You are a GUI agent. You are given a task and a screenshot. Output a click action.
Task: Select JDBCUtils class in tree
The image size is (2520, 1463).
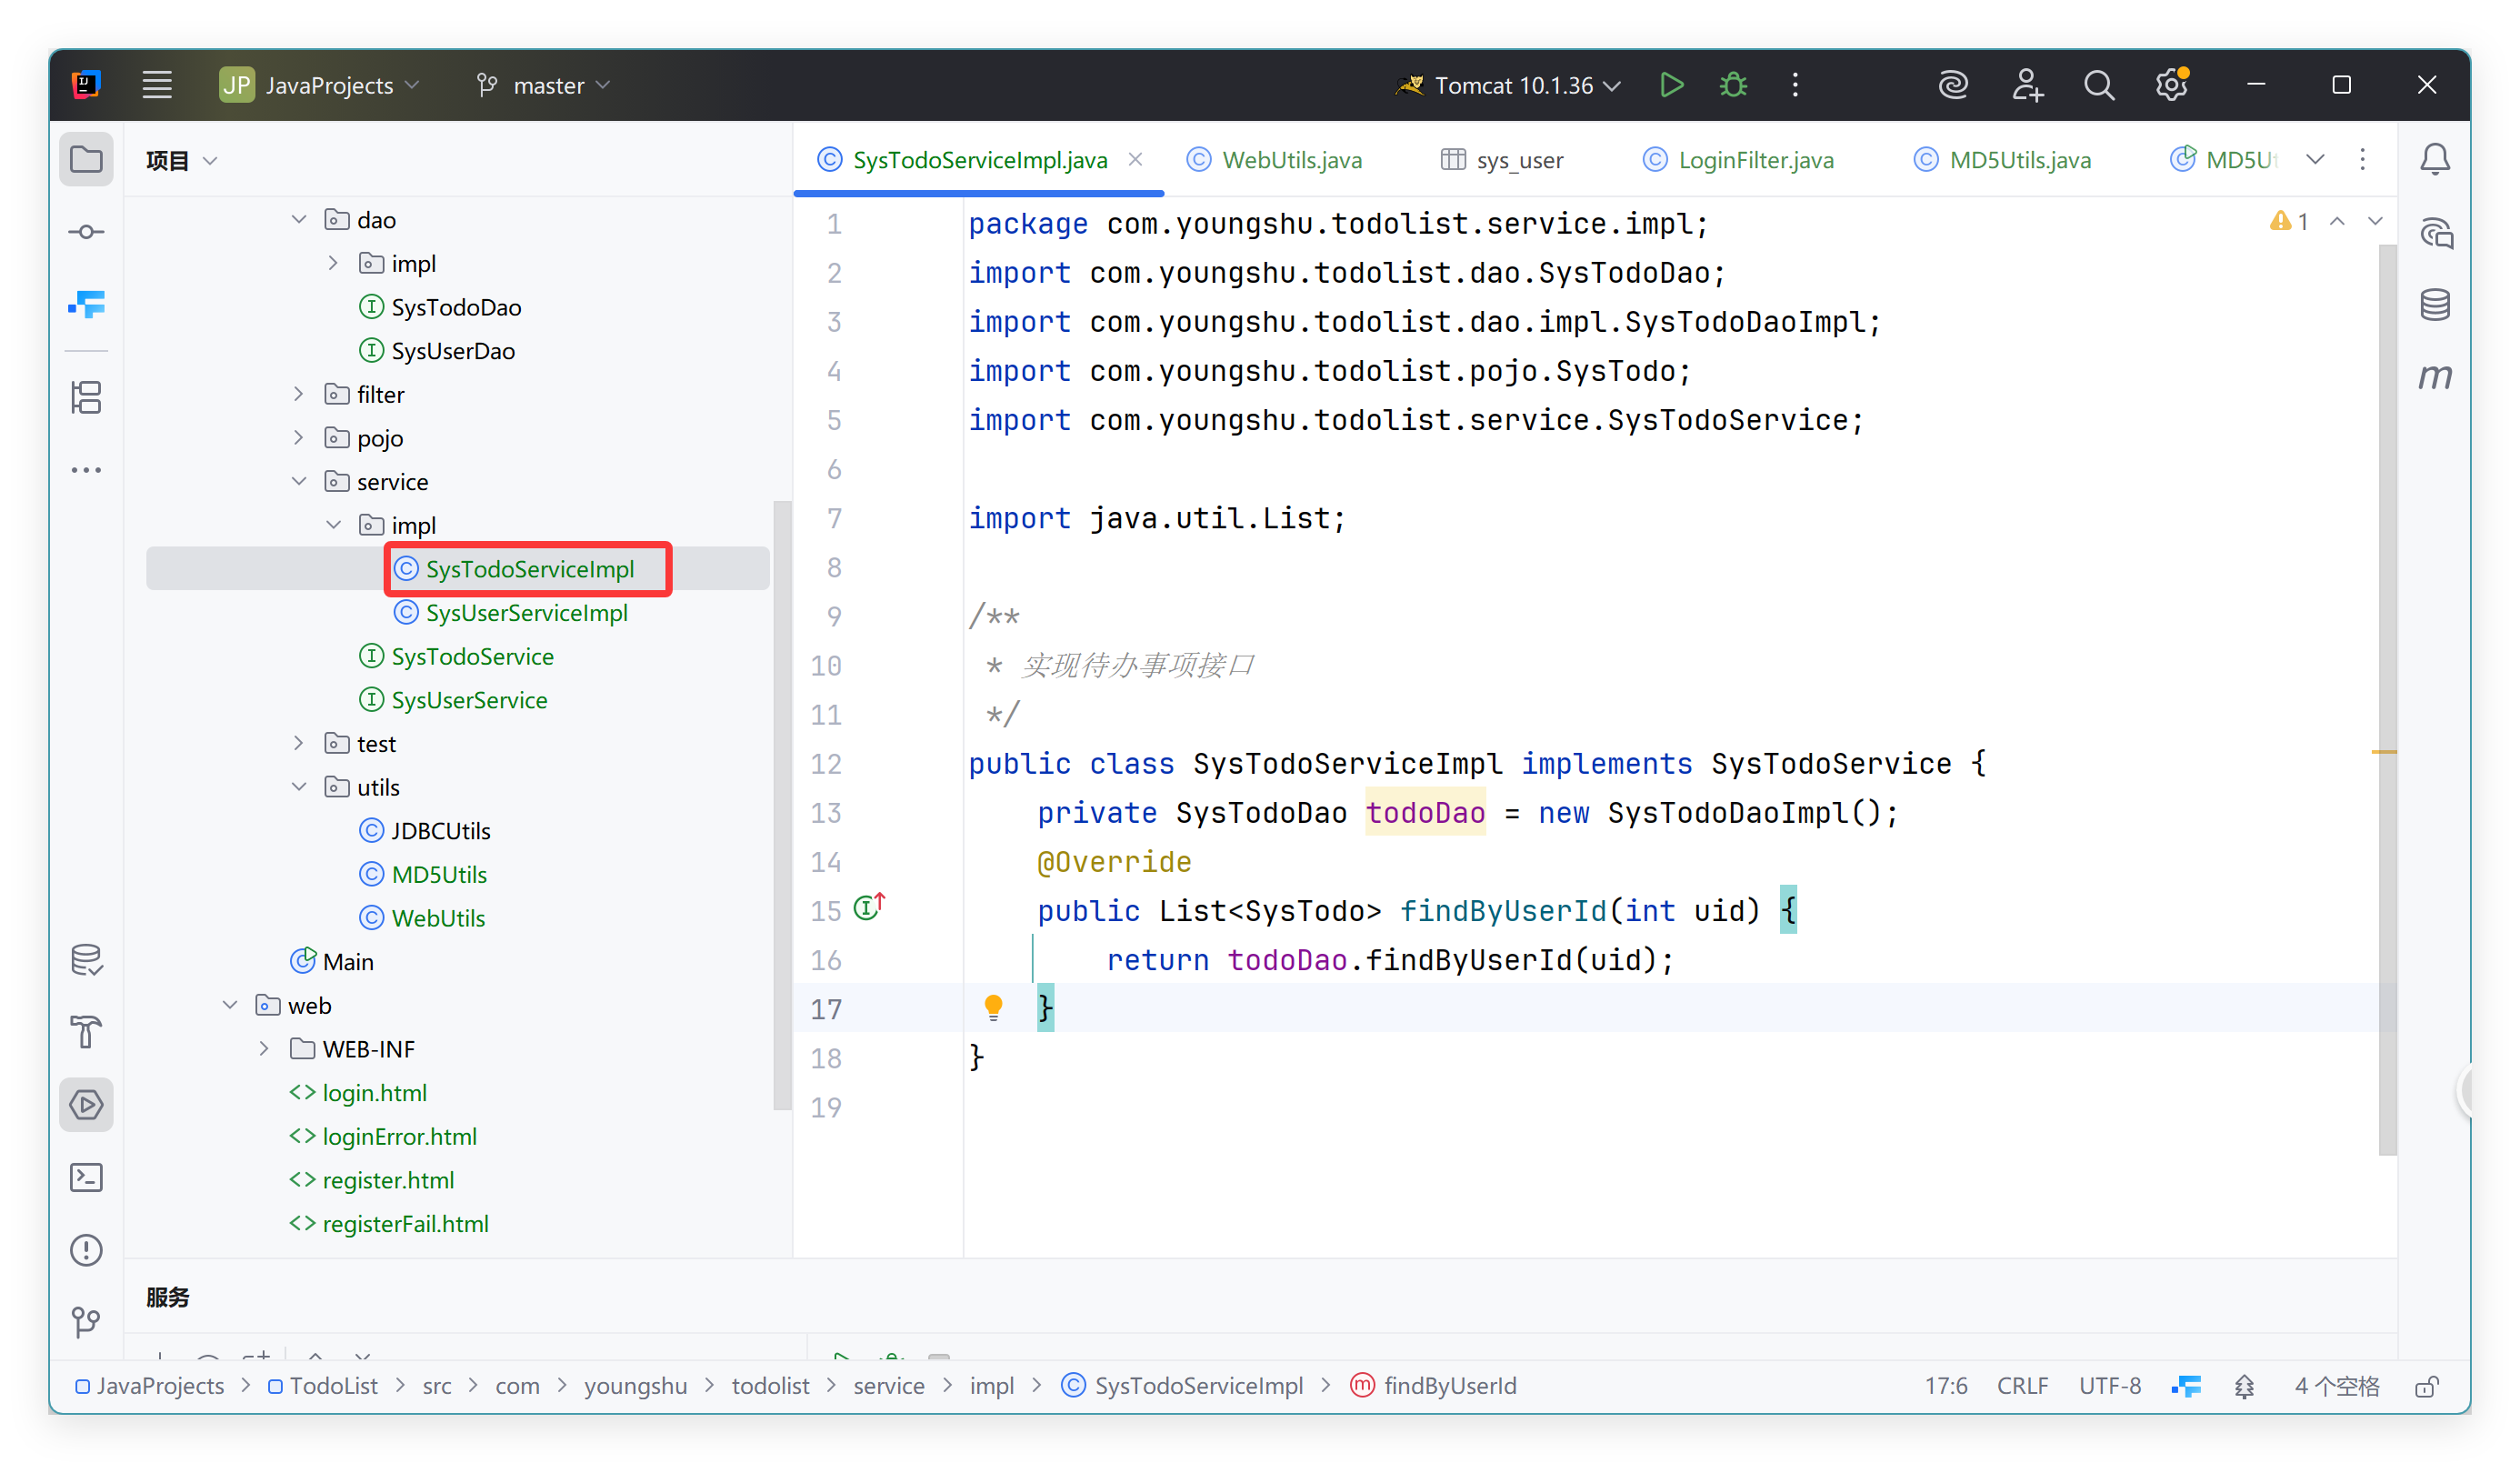click(x=425, y=830)
